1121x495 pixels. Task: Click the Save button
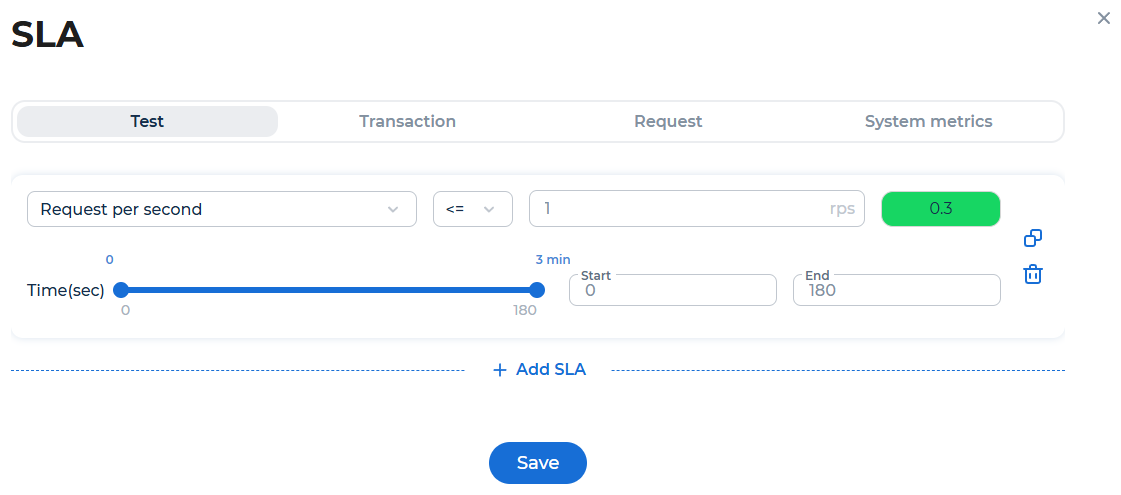click(538, 463)
